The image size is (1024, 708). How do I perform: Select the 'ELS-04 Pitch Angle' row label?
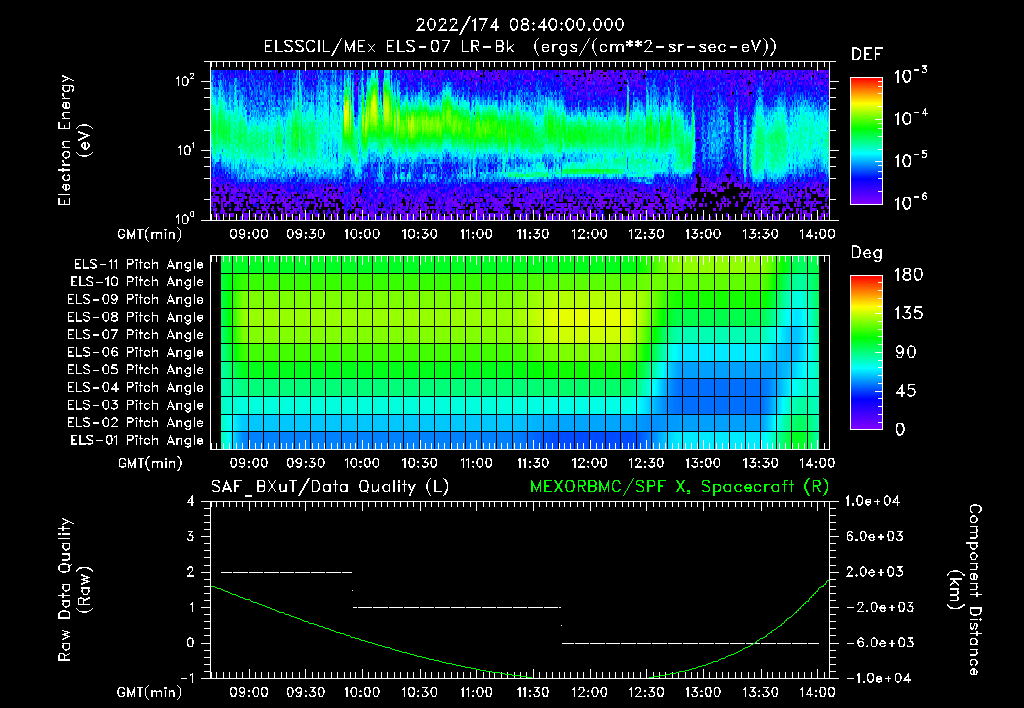[136, 388]
